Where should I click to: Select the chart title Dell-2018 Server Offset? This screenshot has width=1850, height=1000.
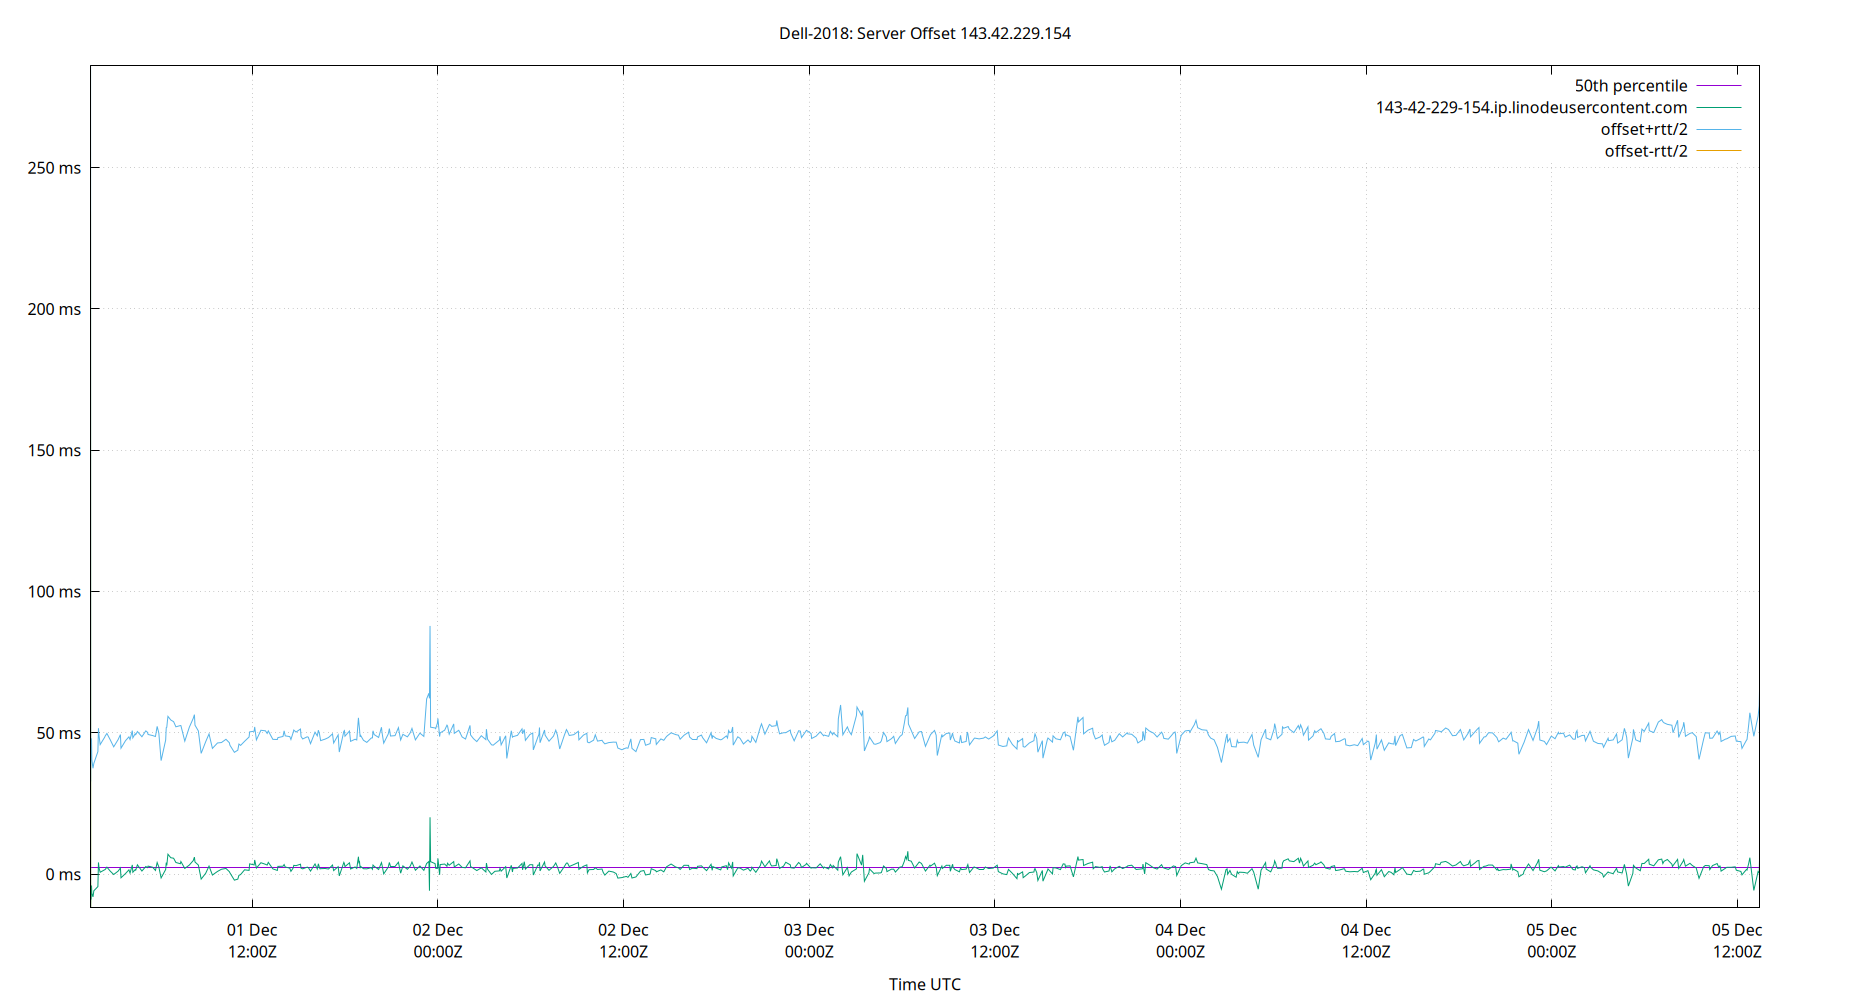tap(924, 33)
